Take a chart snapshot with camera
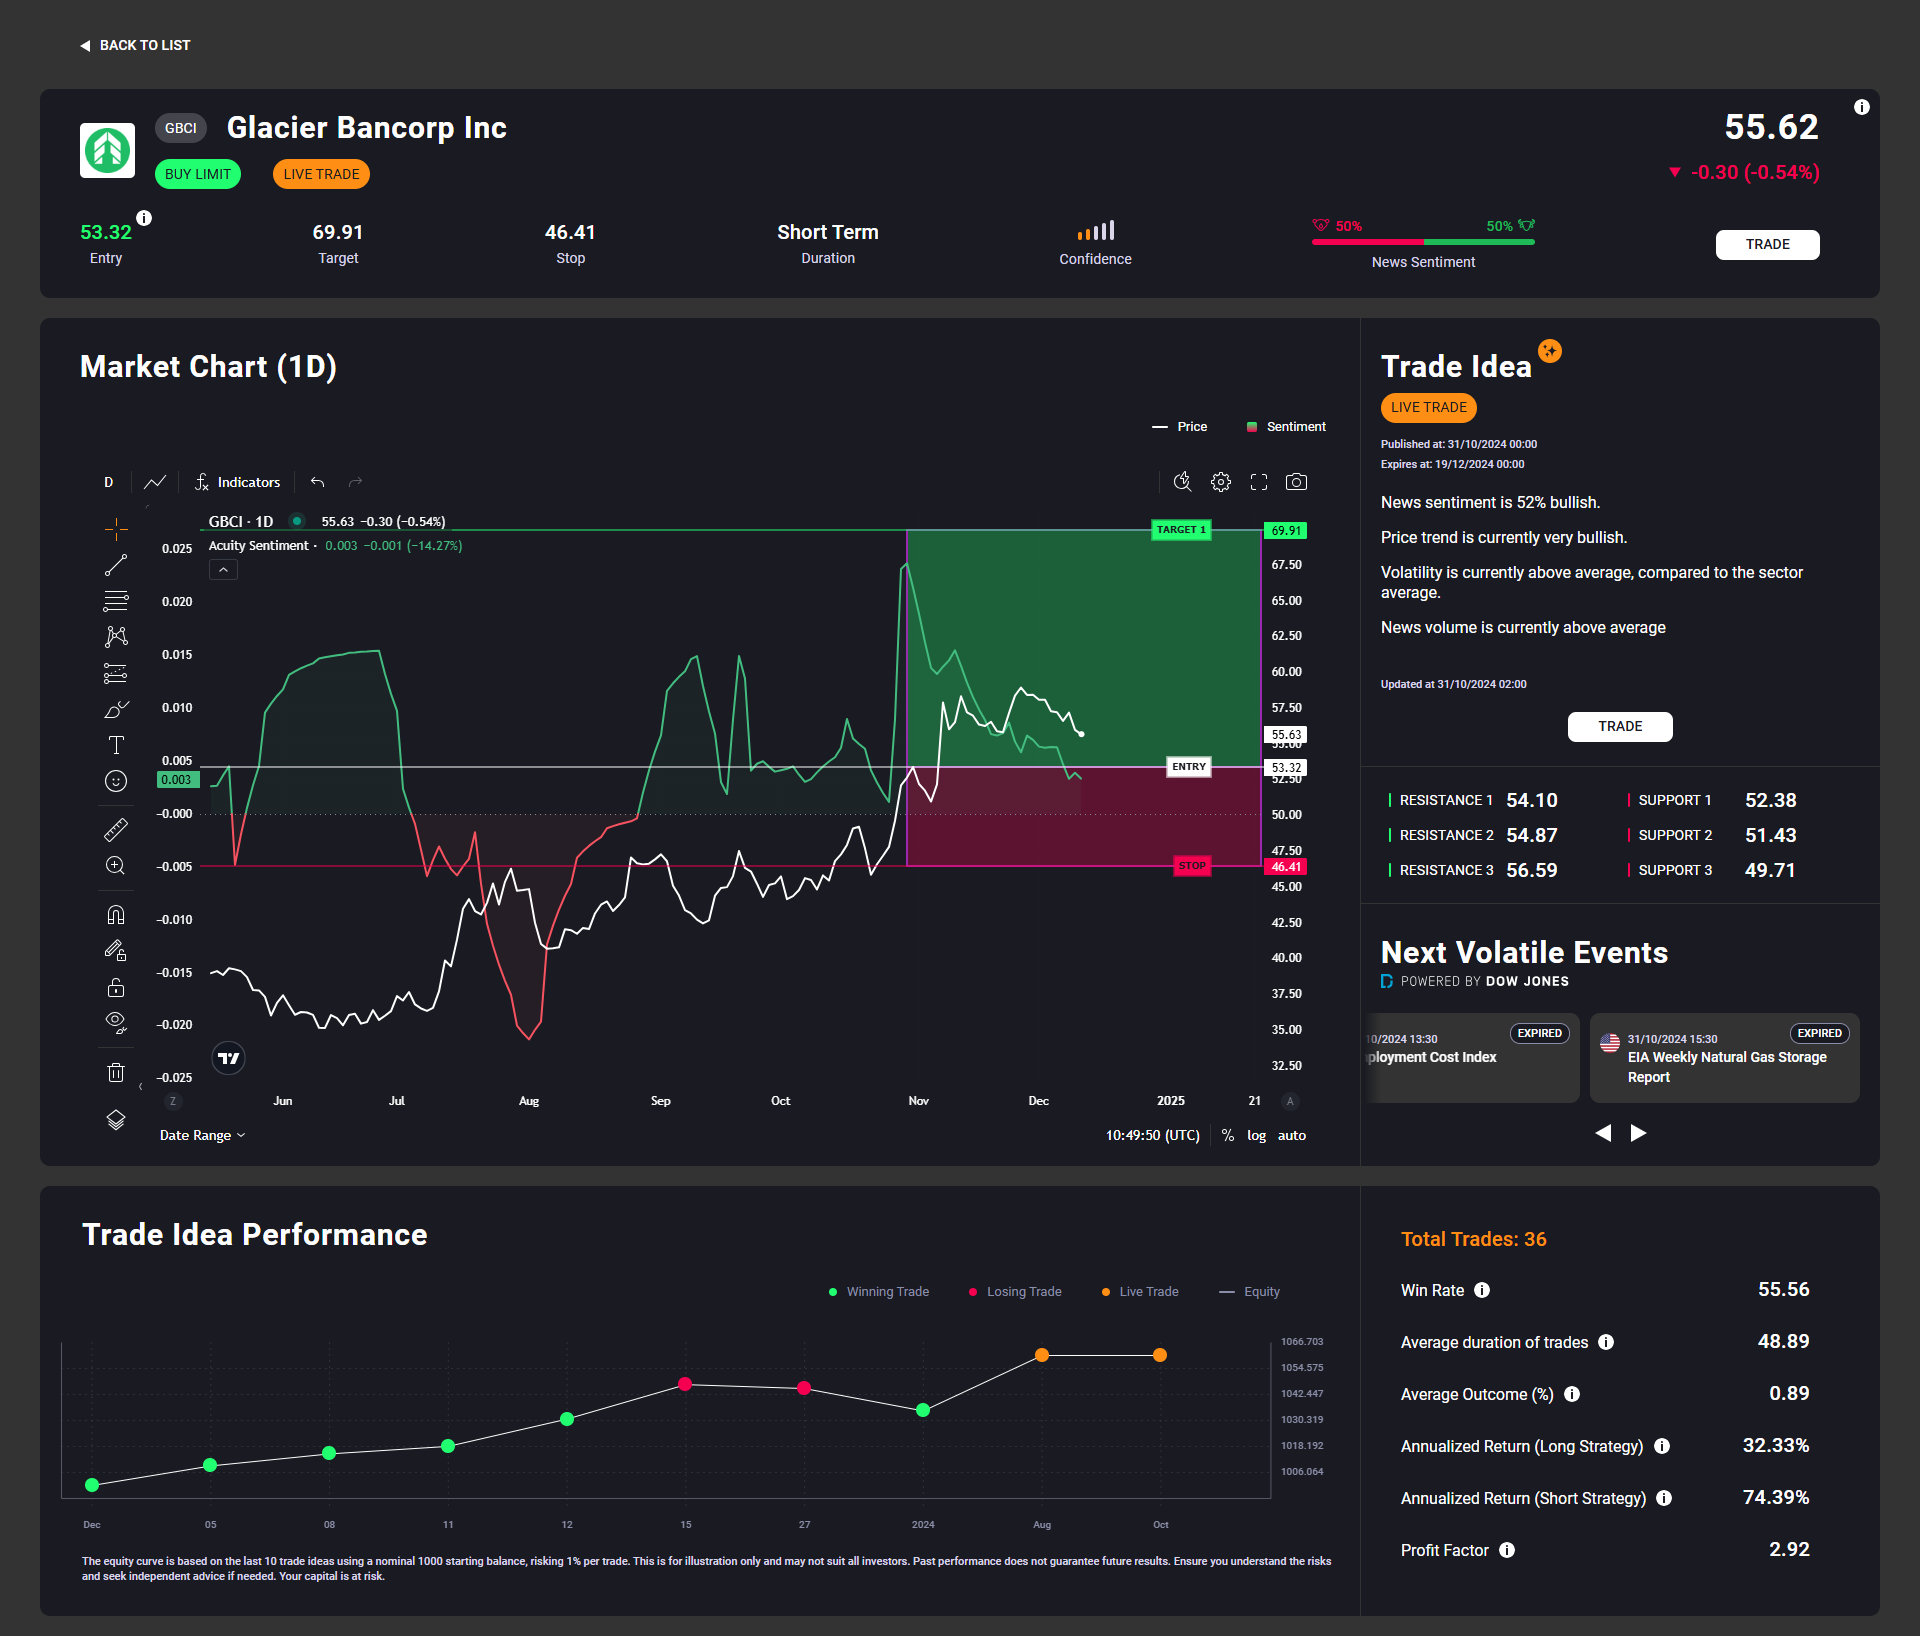The image size is (1920, 1636). tap(1296, 482)
